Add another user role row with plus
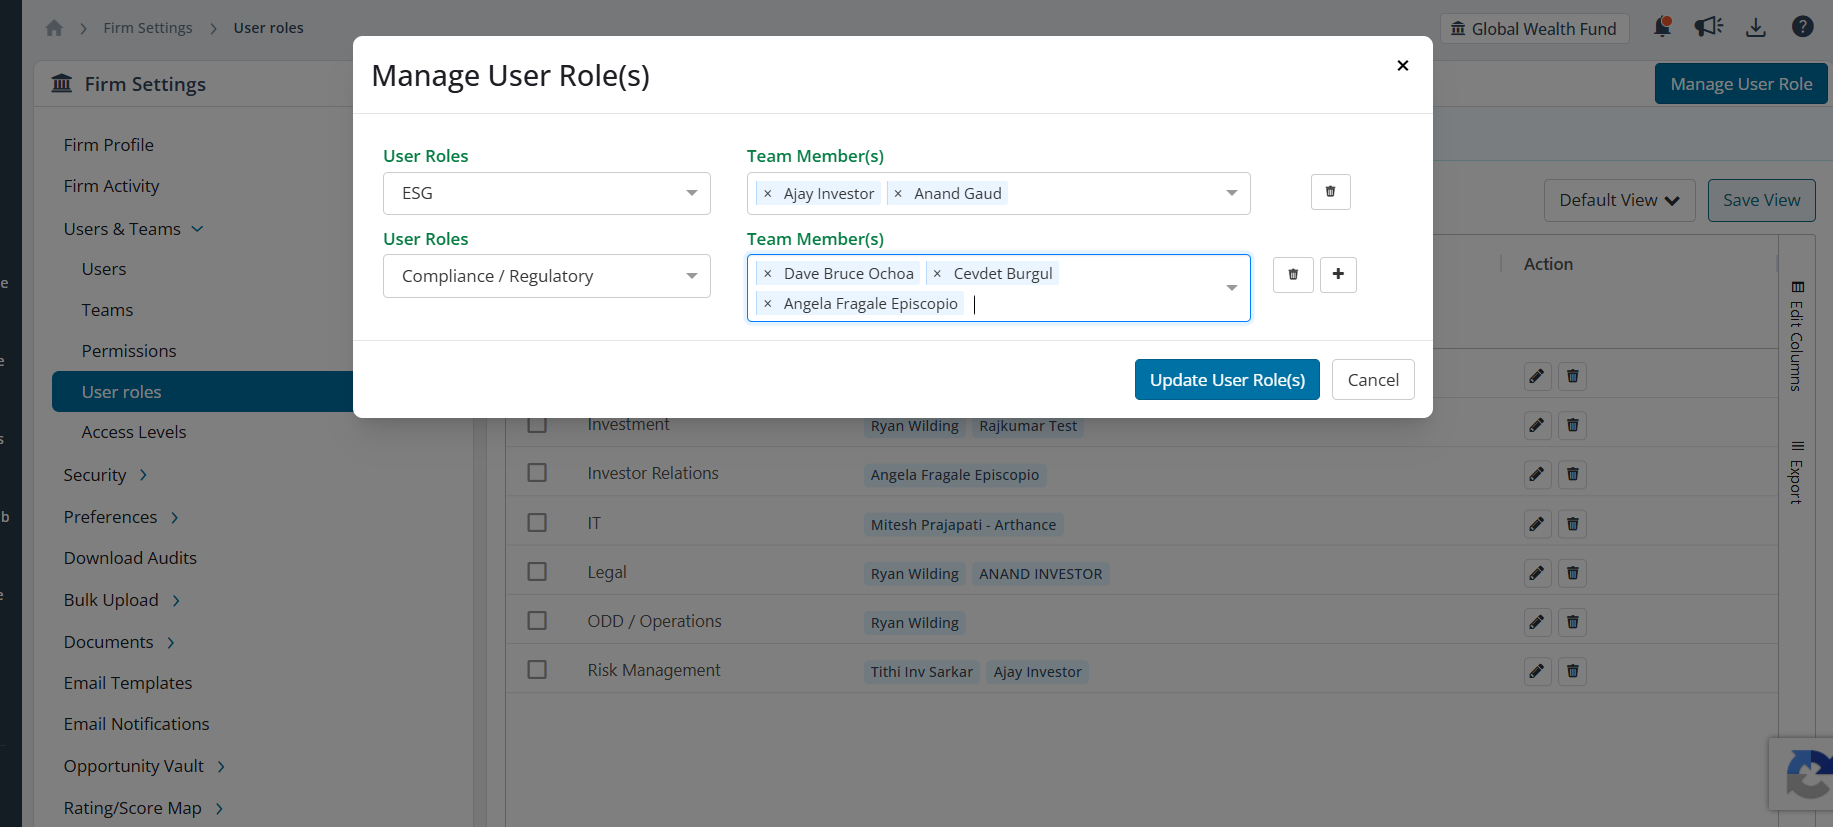The image size is (1833, 827). (1338, 274)
